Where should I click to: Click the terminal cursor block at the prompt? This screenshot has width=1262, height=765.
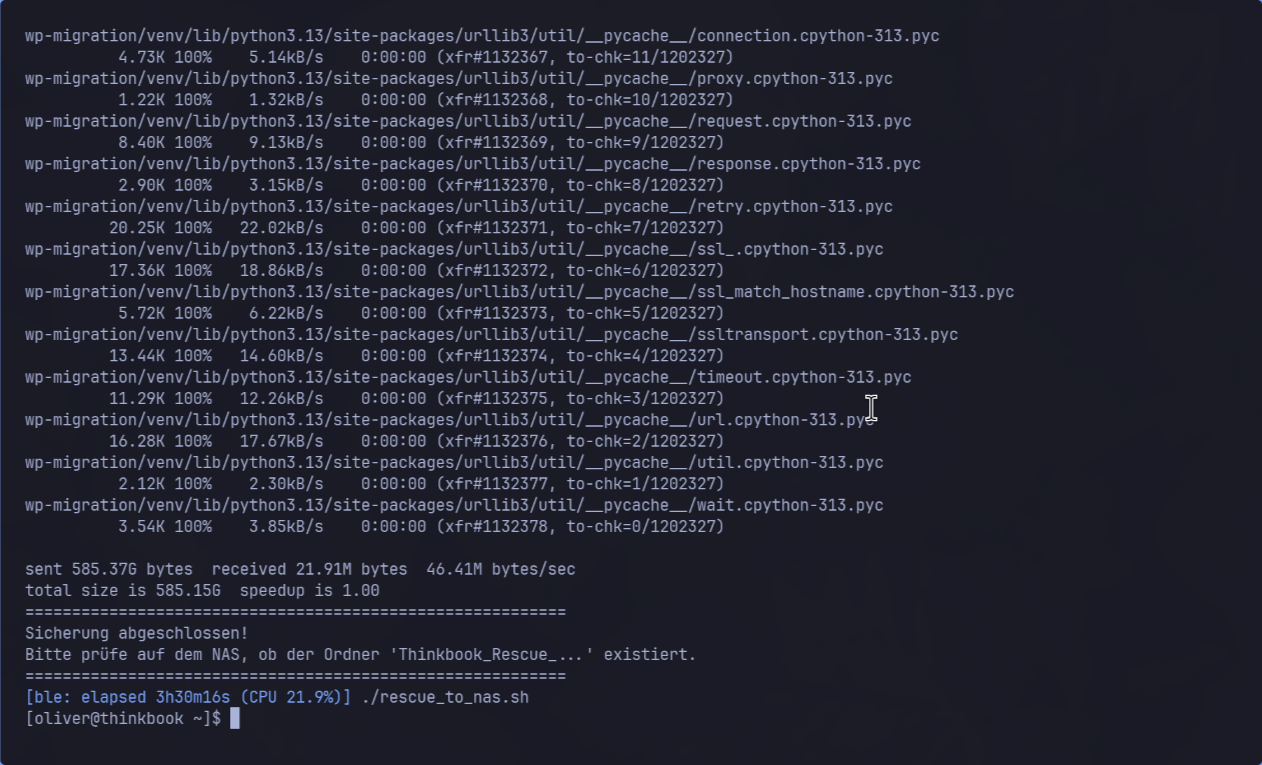click(x=235, y=719)
